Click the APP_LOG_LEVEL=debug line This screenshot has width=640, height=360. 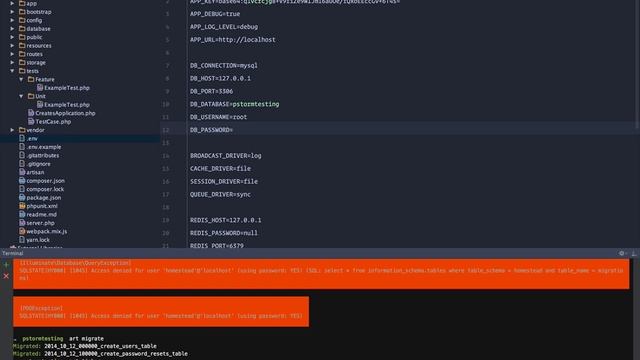point(224,27)
